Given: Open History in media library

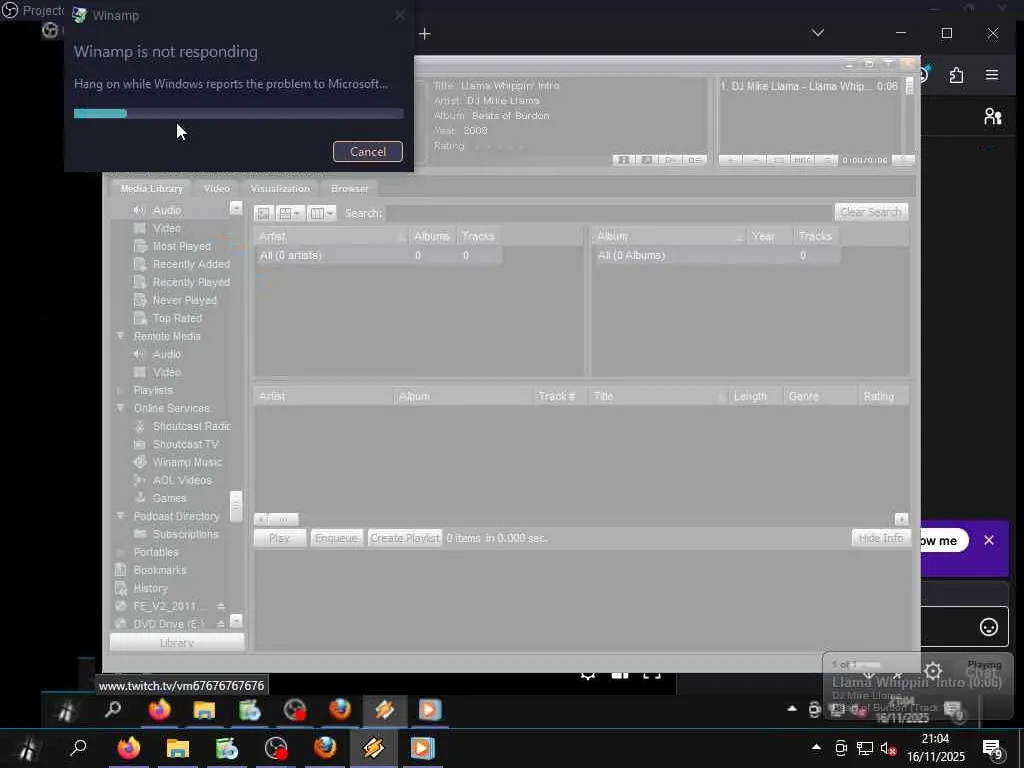Looking at the screenshot, I should click(x=150, y=588).
